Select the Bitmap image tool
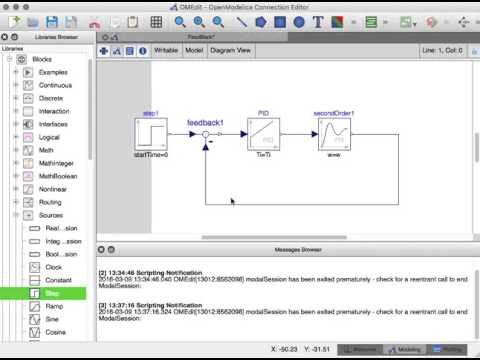 point(337,22)
